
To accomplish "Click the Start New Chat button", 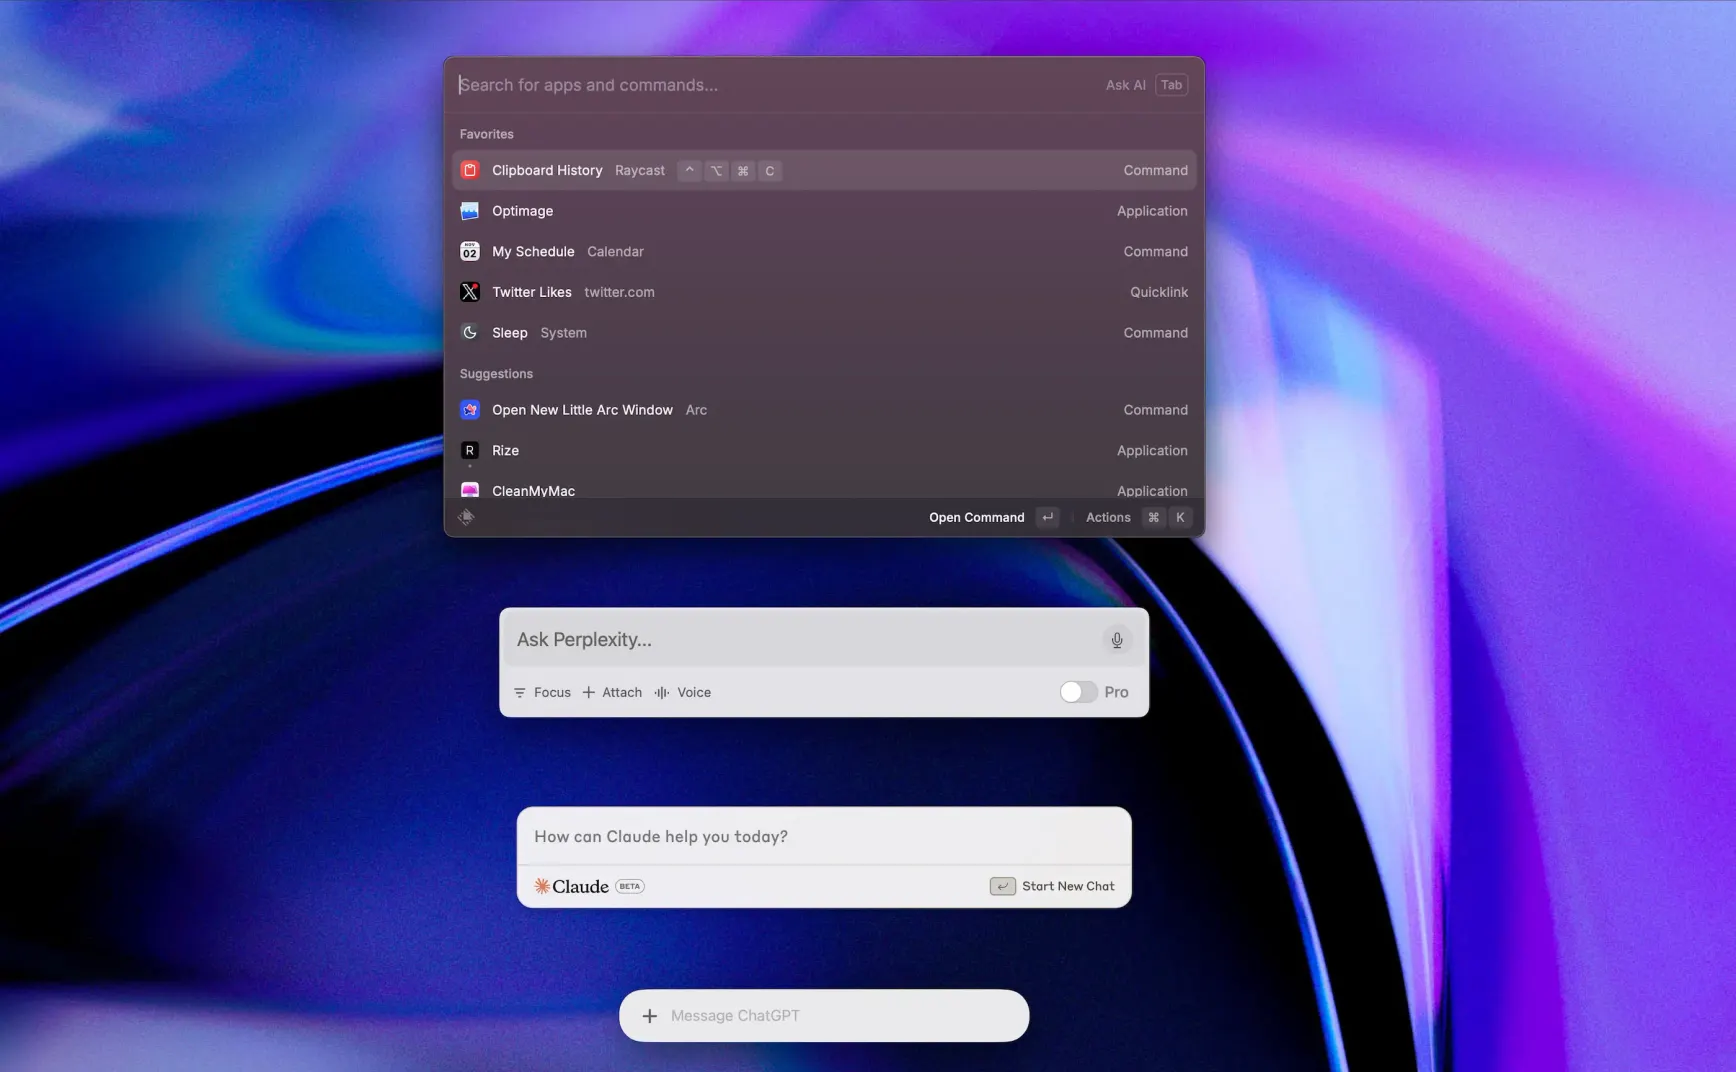I will pos(1052,886).
